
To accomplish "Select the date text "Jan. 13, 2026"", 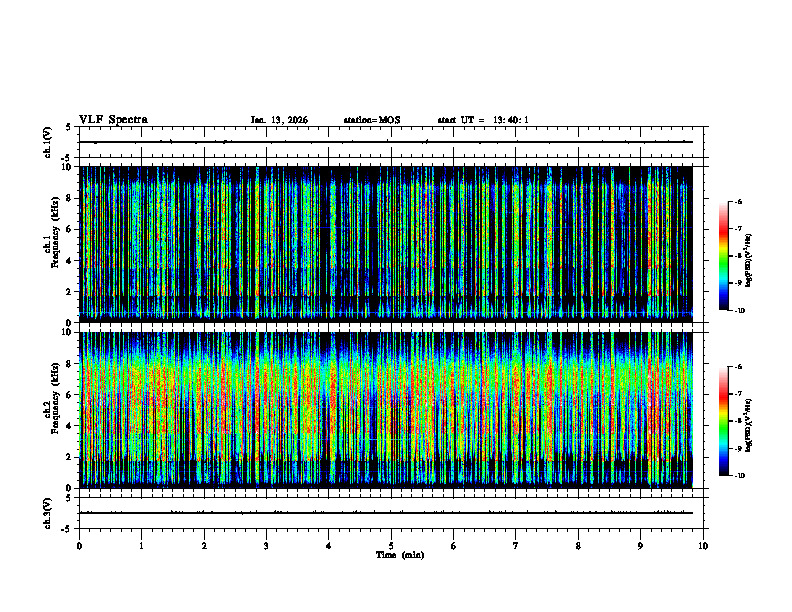I will tap(279, 120).
